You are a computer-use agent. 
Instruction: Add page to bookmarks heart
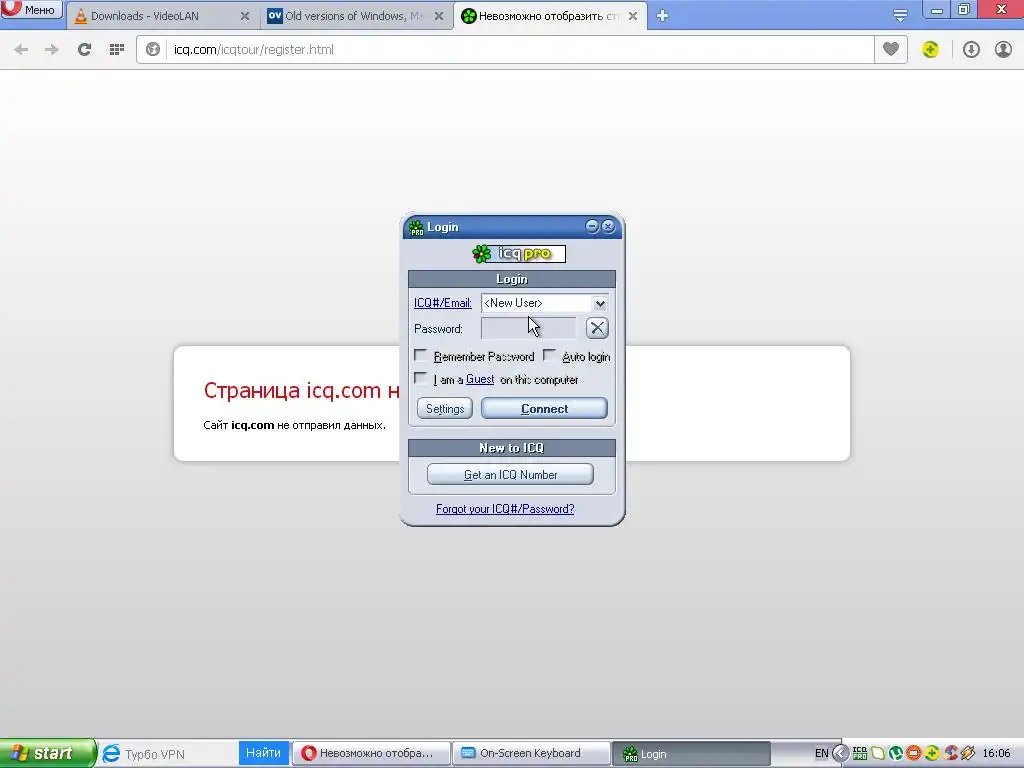pyautogui.click(x=891, y=49)
